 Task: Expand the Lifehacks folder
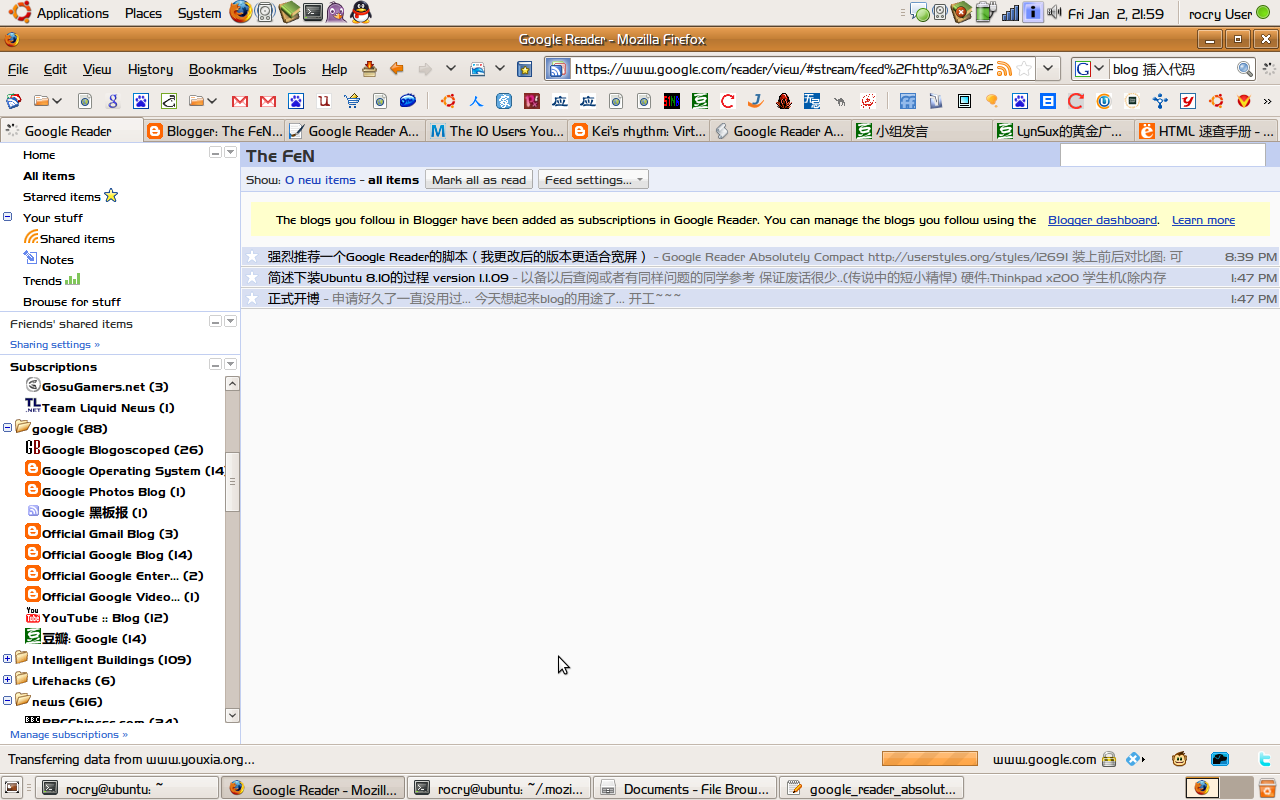pyautogui.click(x=8, y=679)
